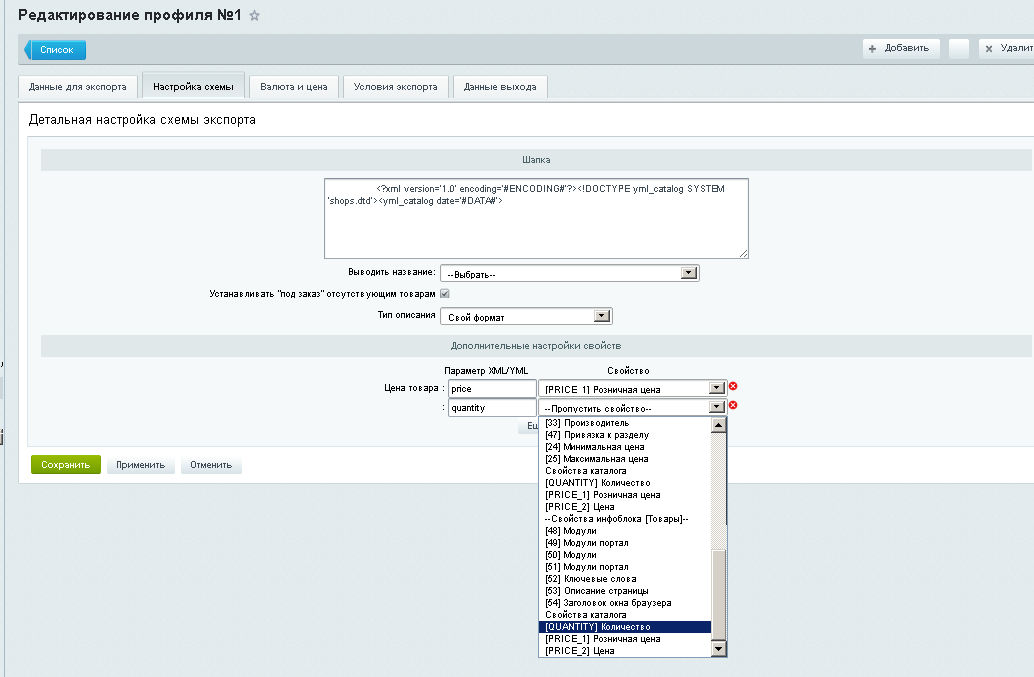Go to the "Условия экспорта" tab
Screen dimensions: 1034x677
pos(396,87)
